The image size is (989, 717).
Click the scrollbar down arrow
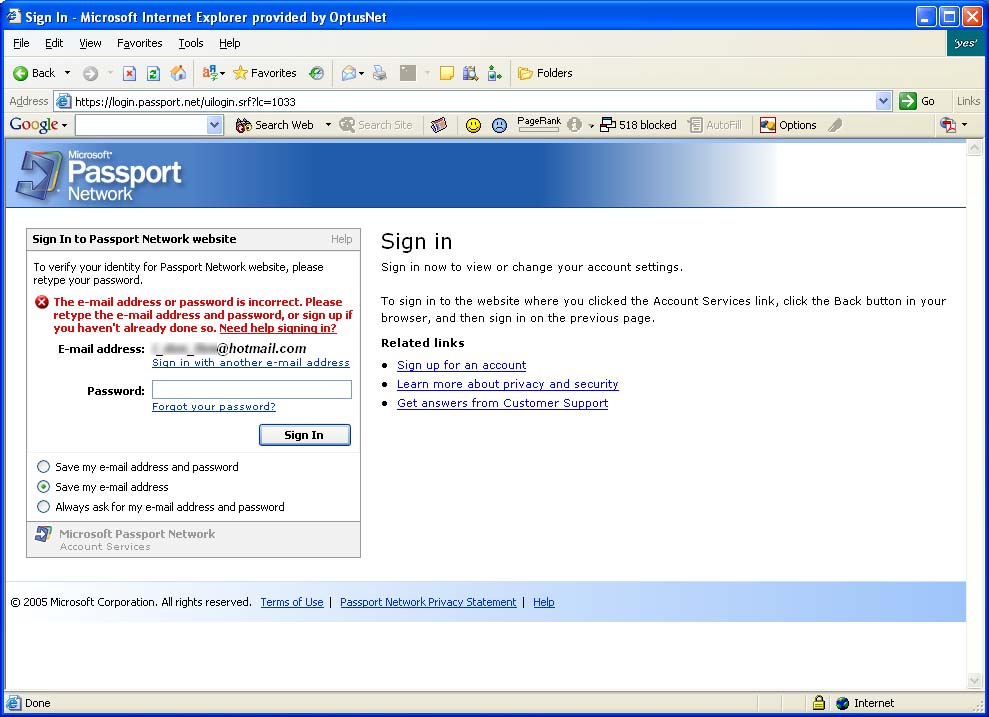point(974,681)
